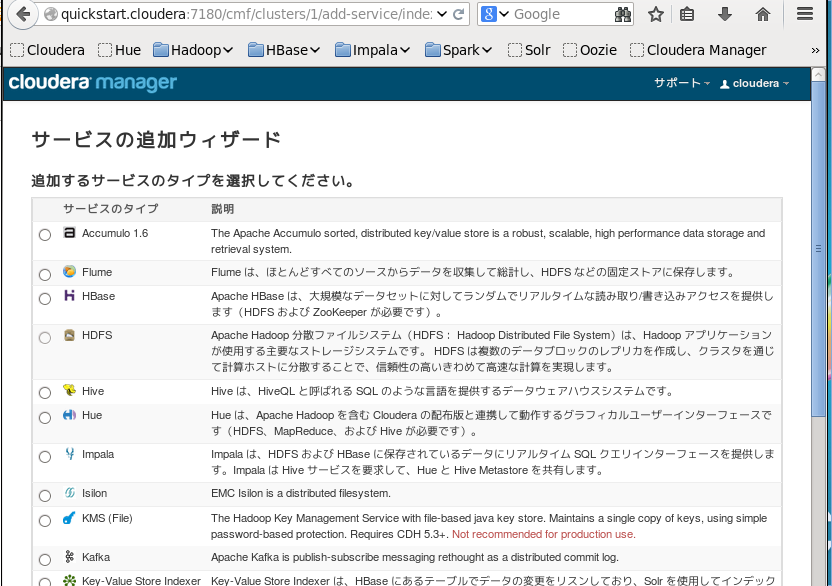Click the binoculars search icon
The image size is (832, 586).
(622, 14)
